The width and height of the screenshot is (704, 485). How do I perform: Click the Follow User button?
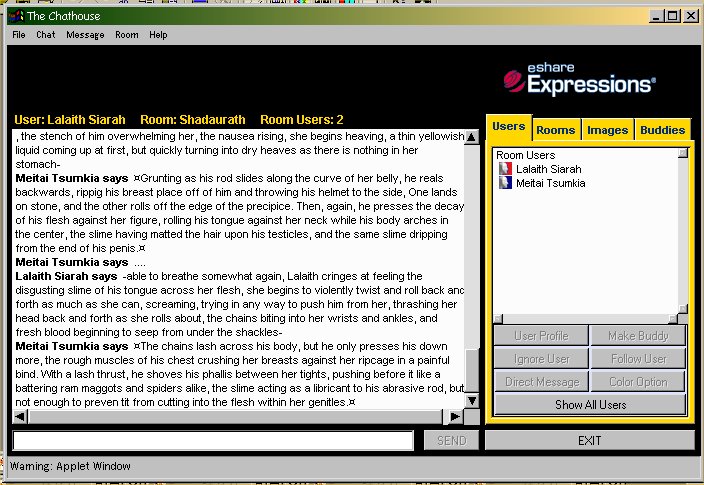pos(638,359)
